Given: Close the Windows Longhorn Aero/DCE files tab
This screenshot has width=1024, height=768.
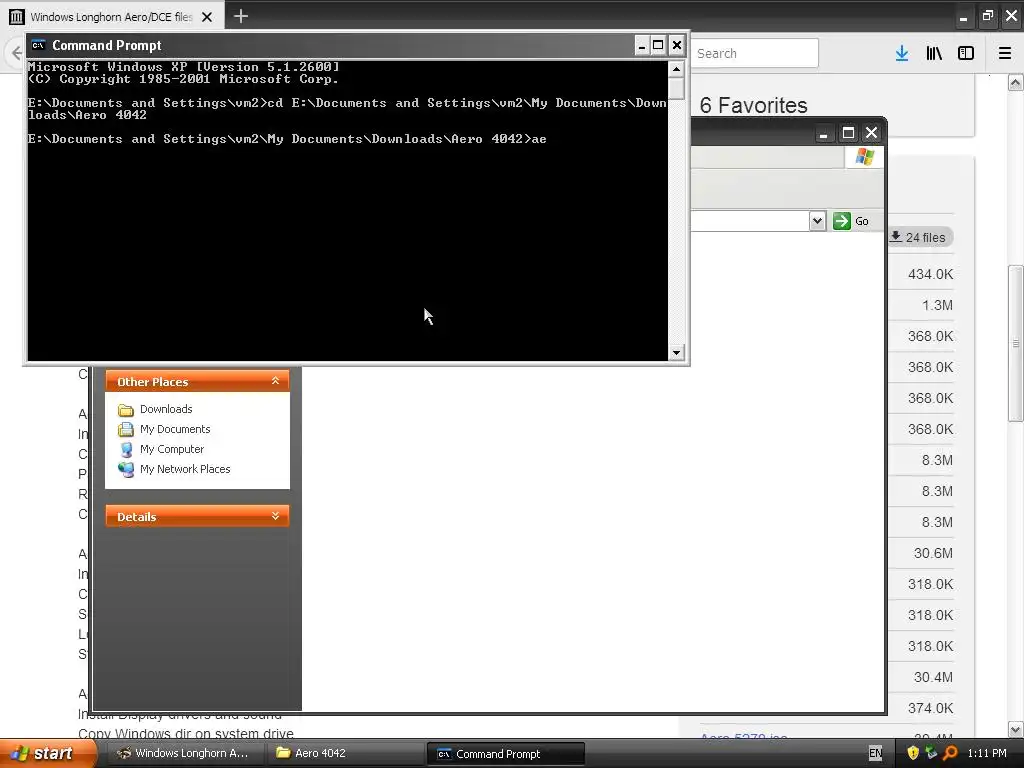Looking at the screenshot, I should click(x=207, y=17).
